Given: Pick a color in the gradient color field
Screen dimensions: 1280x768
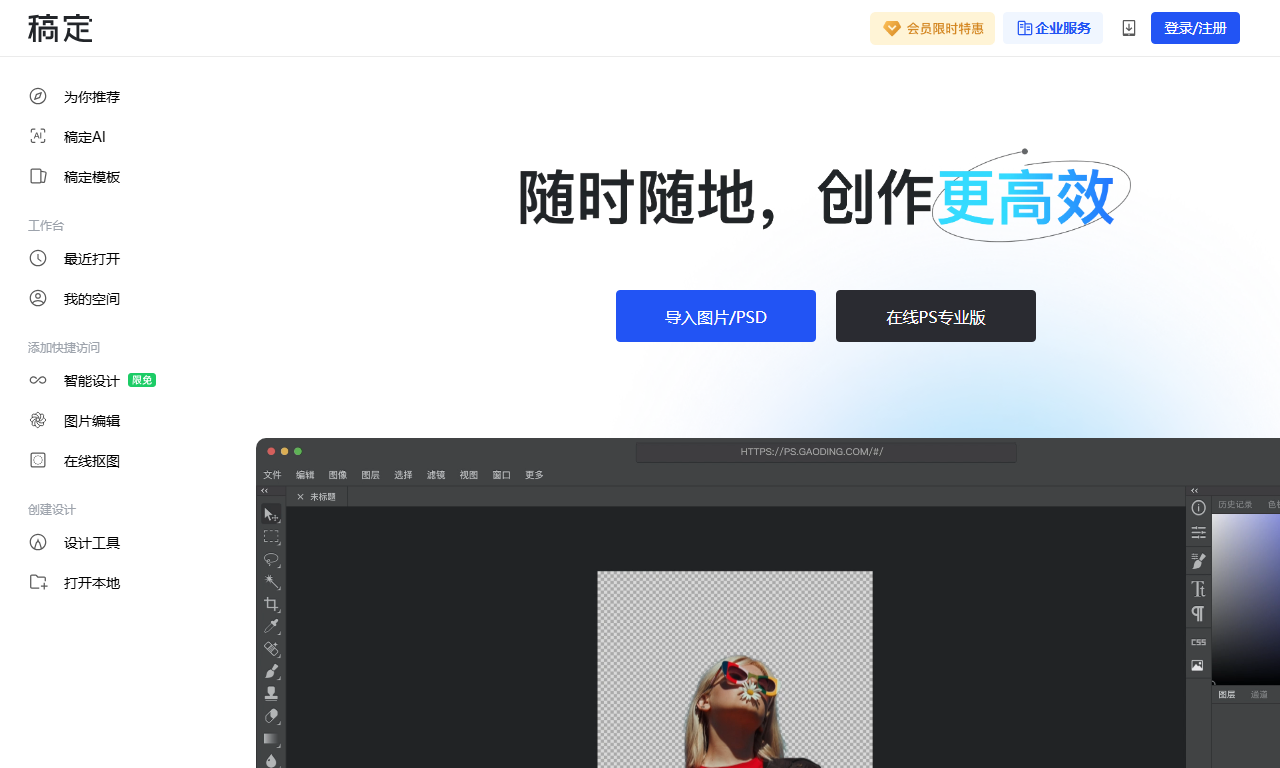Looking at the screenshot, I should click(x=1246, y=599).
